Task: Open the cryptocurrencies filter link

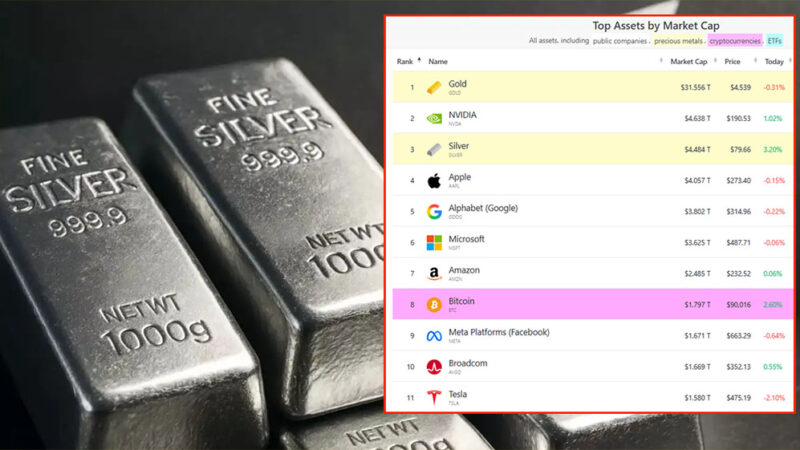Action: [735, 41]
